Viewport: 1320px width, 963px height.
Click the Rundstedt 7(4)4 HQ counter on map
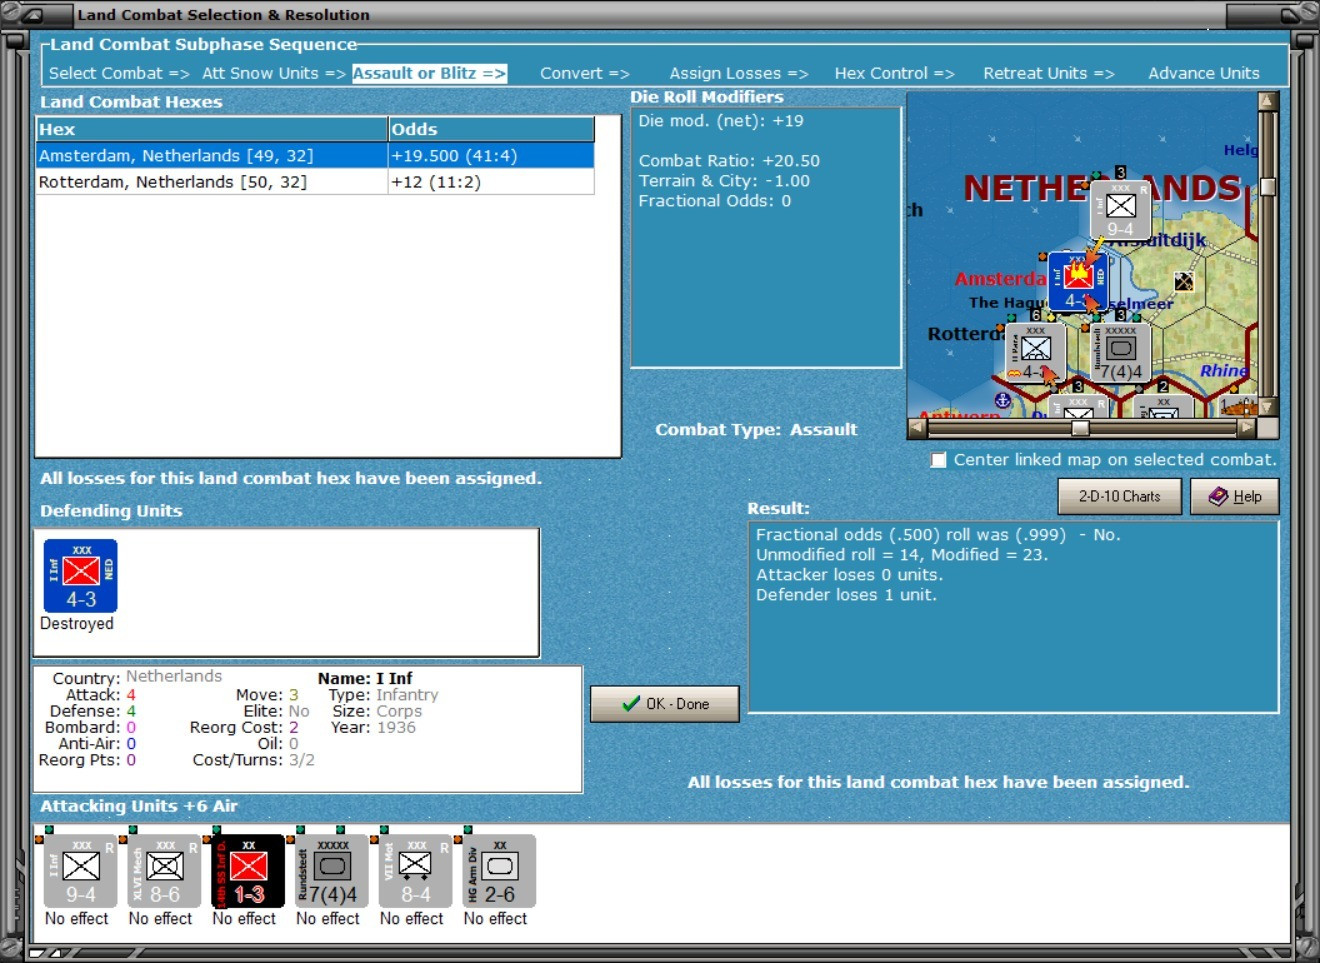click(1120, 352)
